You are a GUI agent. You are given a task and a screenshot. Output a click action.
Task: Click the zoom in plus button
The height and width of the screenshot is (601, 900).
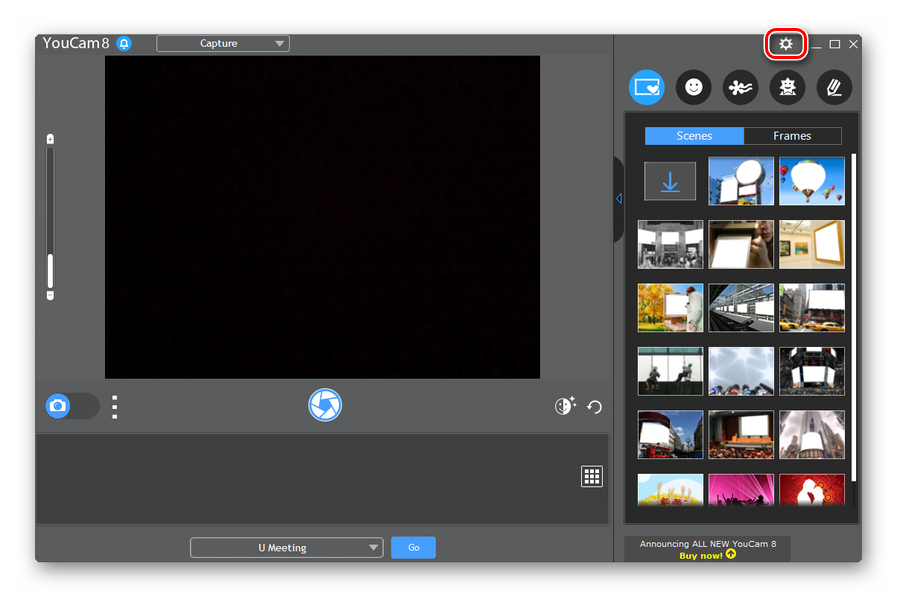click(x=51, y=139)
